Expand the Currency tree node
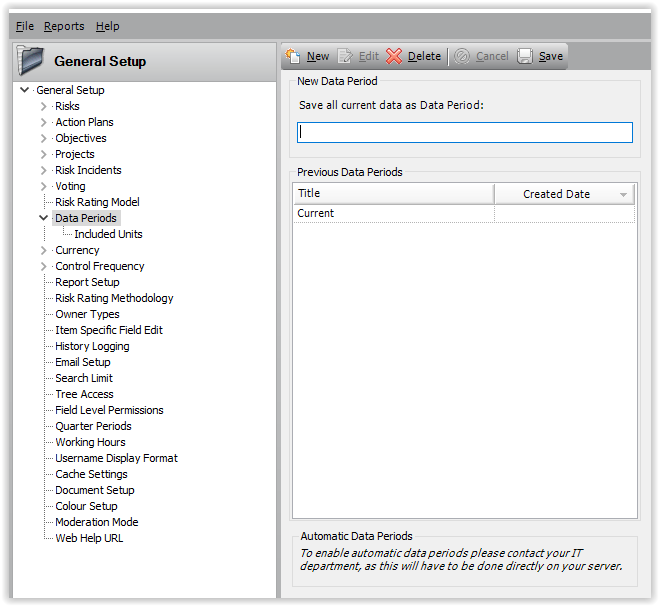This screenshot has width=659, height=606. 43,250
